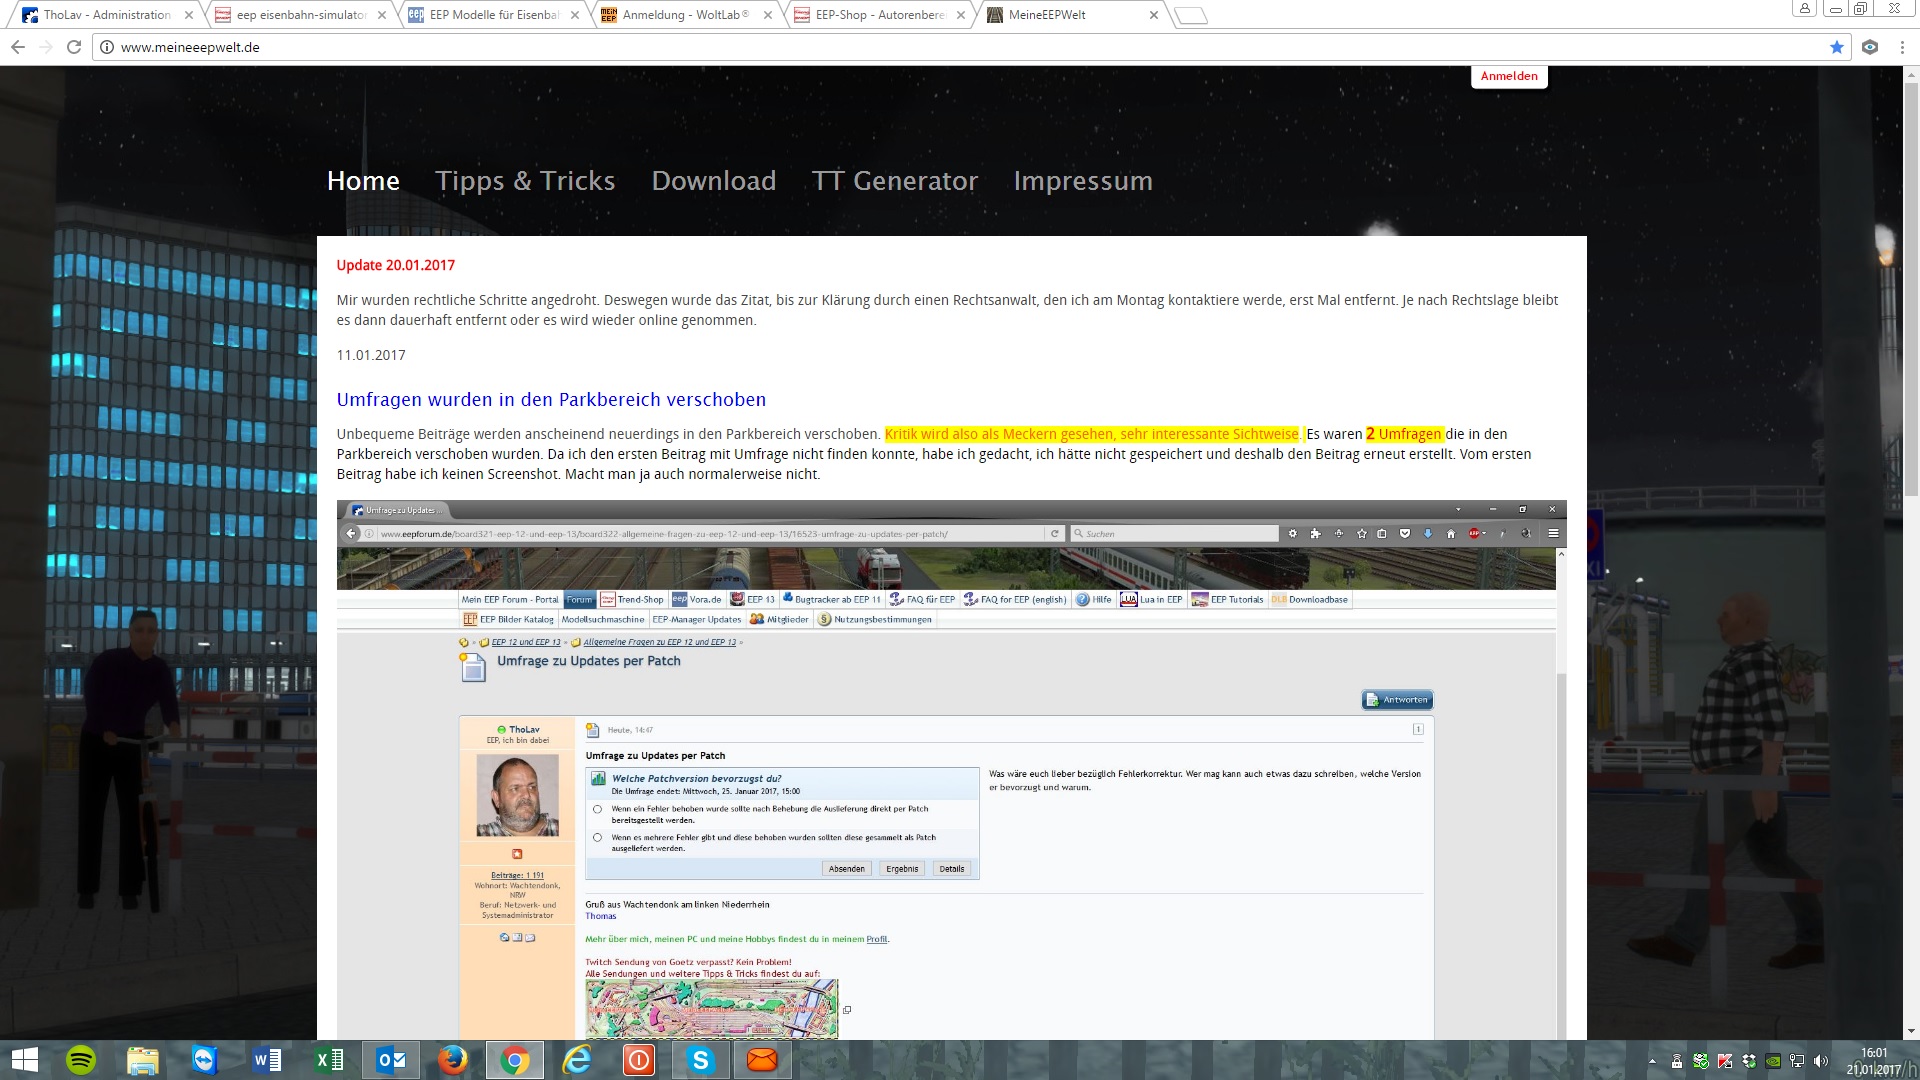This screenshot has height=1080, width=1920.
Task: Switch to the ThoLav - Administration tab
Action: [105, 15]
